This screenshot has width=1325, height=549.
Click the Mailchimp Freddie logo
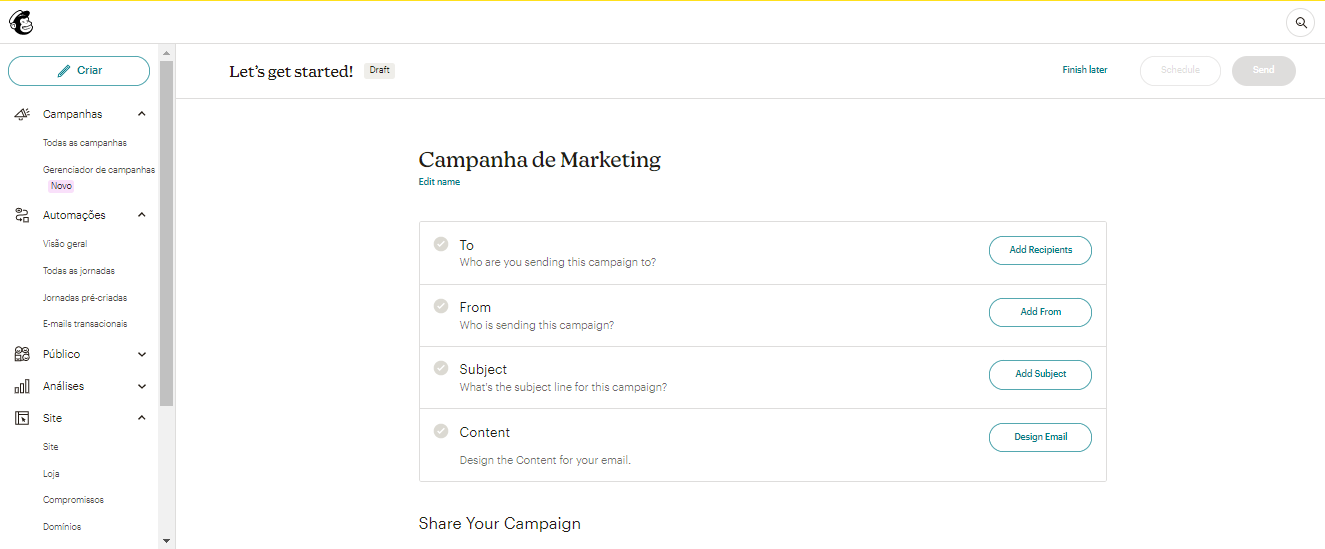point(21,21)
